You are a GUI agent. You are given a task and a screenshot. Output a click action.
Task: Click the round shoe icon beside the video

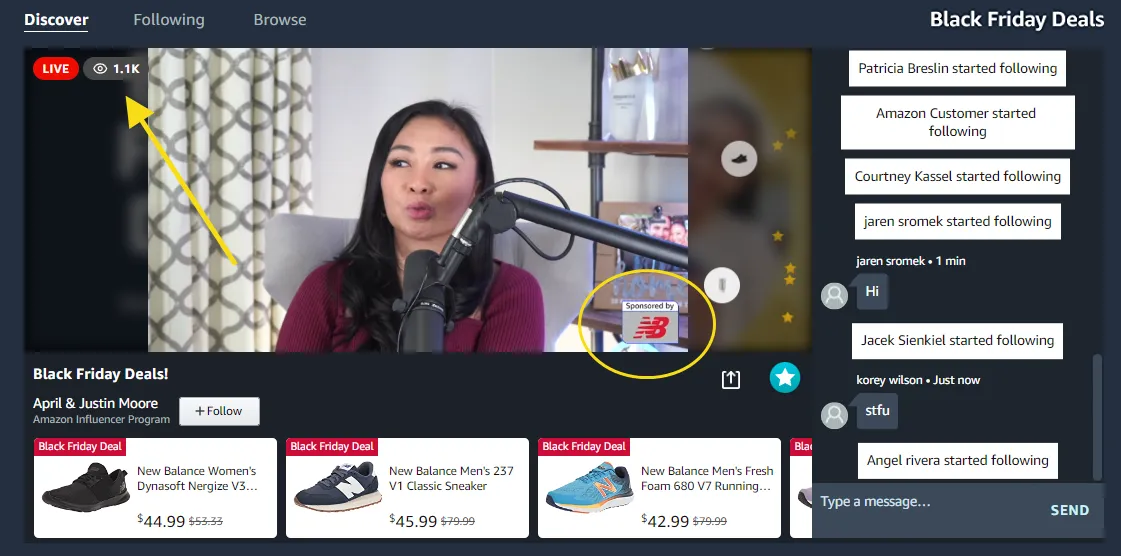(x=739, y=158)
